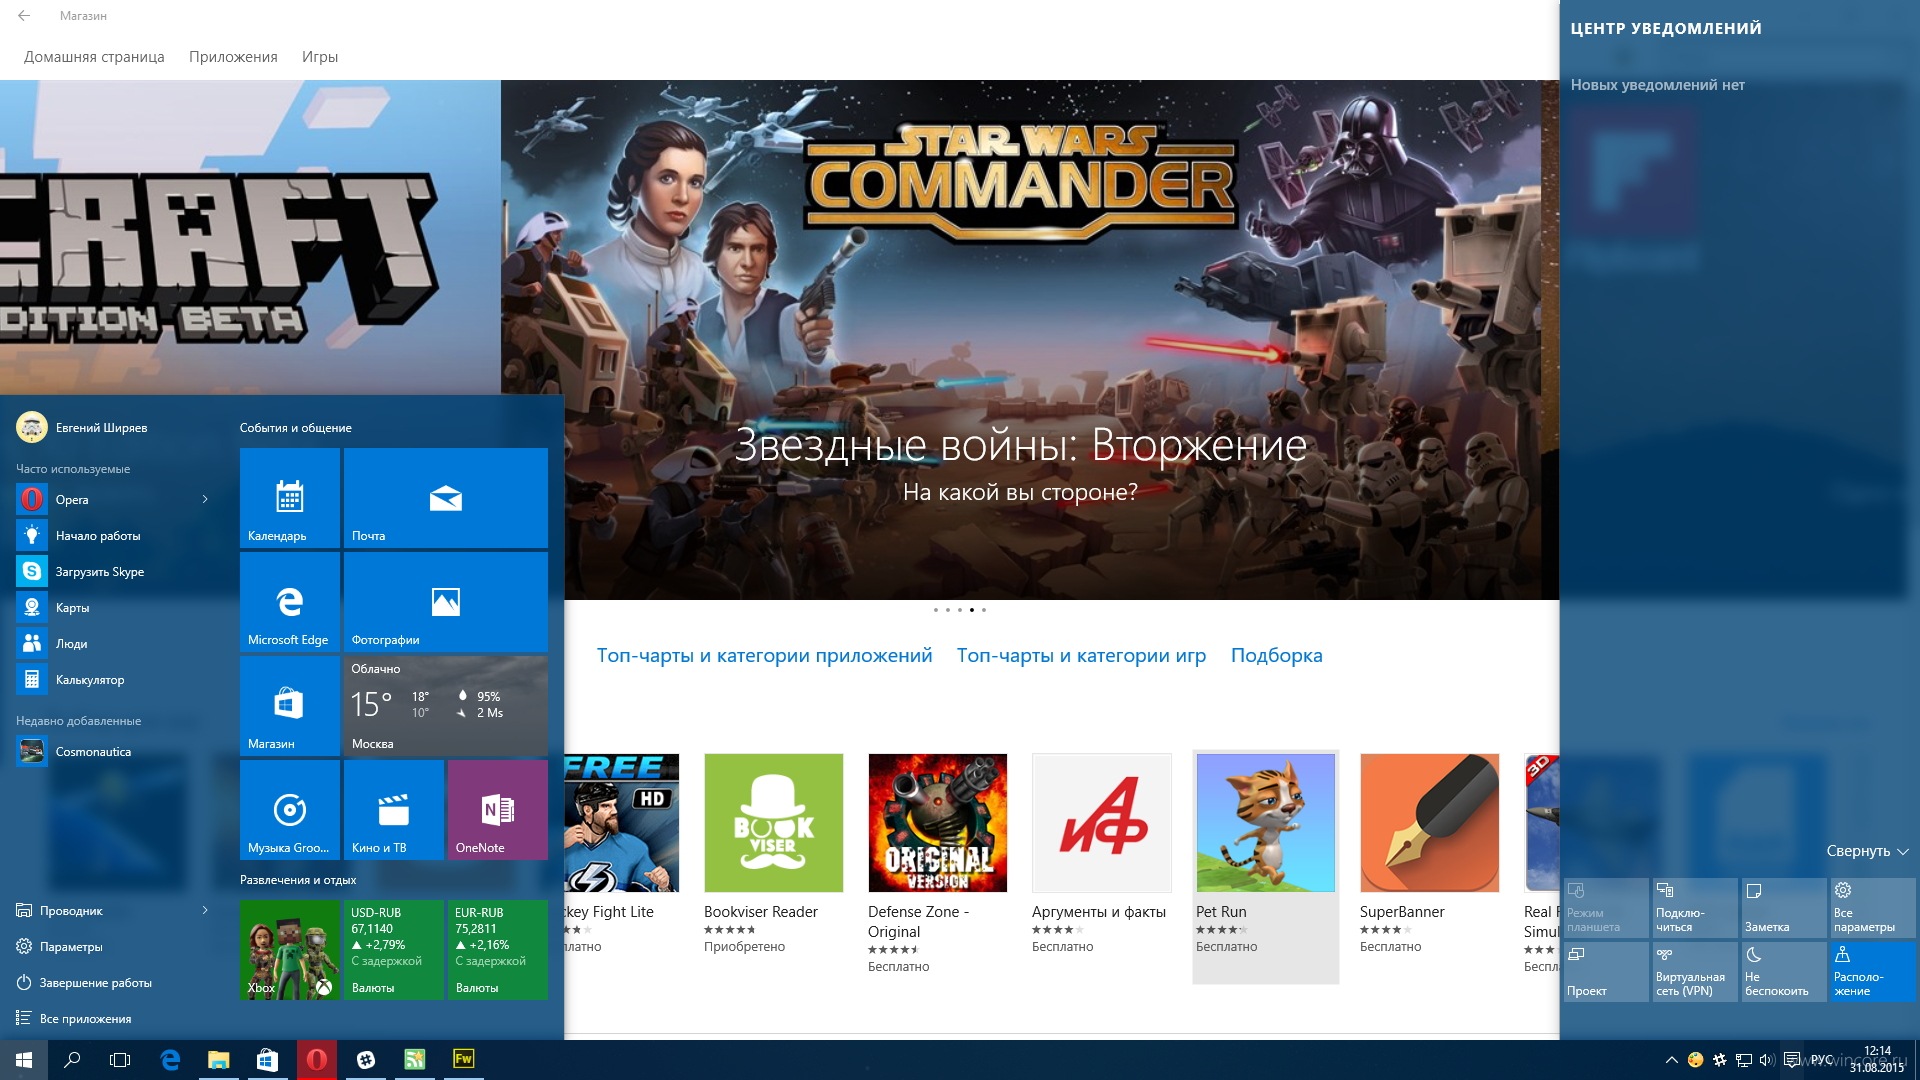Open Minecraft Edition Beta banner
Screen dimensions: 1920x1080
(x=250, y=237)
